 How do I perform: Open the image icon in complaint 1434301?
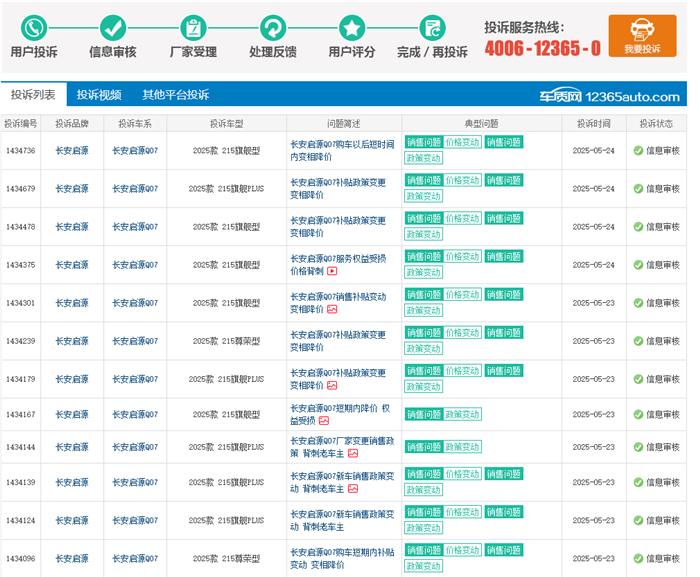332,309
